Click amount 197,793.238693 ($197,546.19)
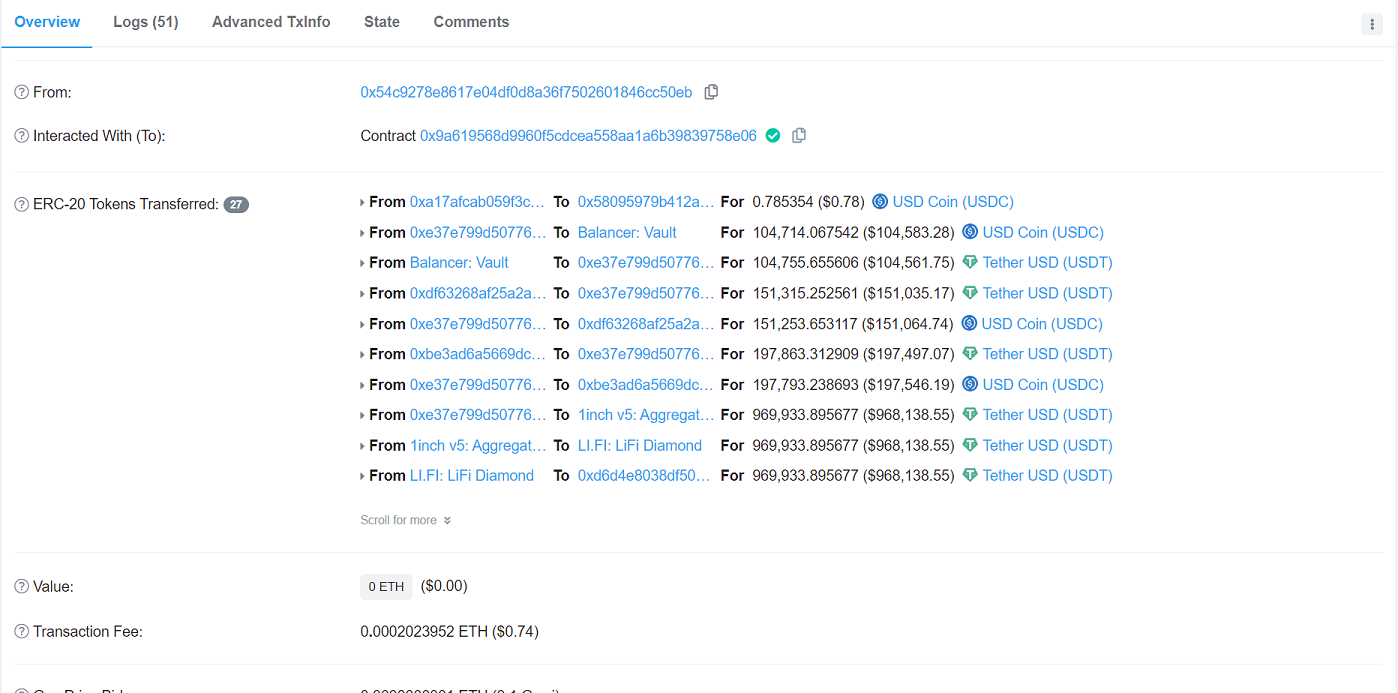 tap(853, 385)
